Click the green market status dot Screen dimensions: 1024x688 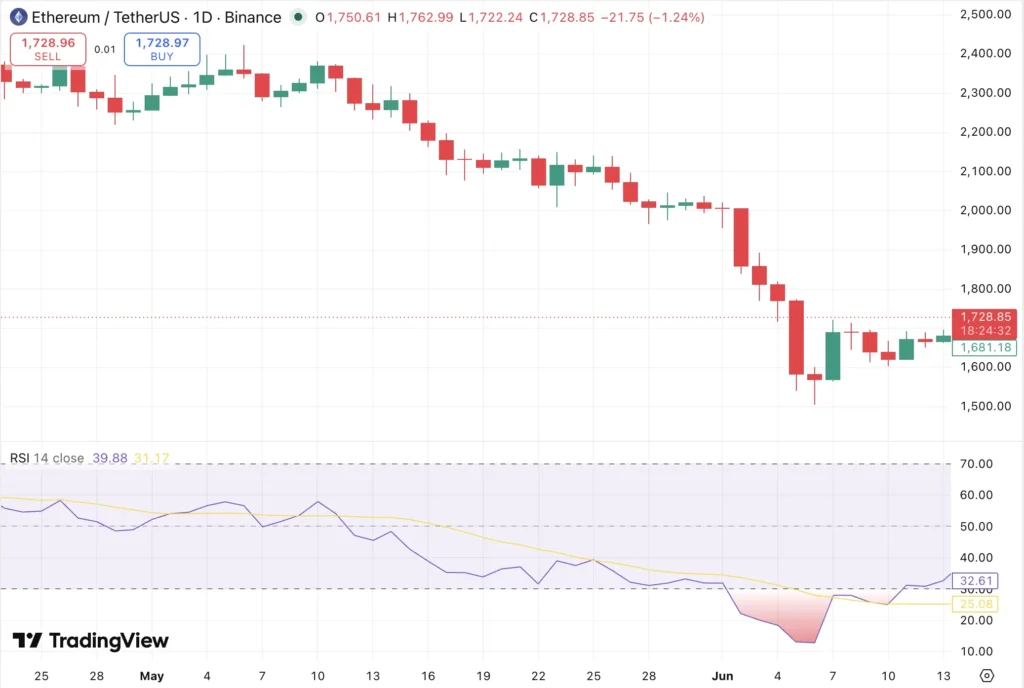(298, 17)
